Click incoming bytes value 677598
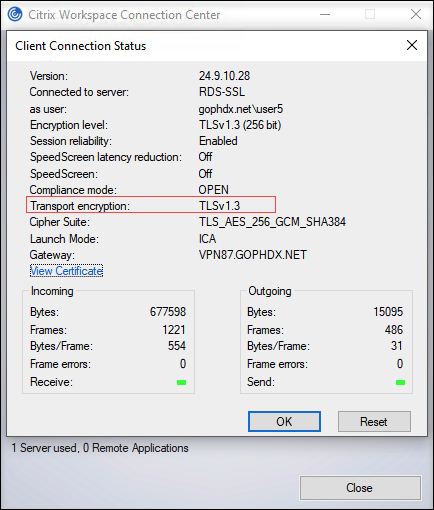The height and width of the screenshot is (510, 434). (168, 312)
